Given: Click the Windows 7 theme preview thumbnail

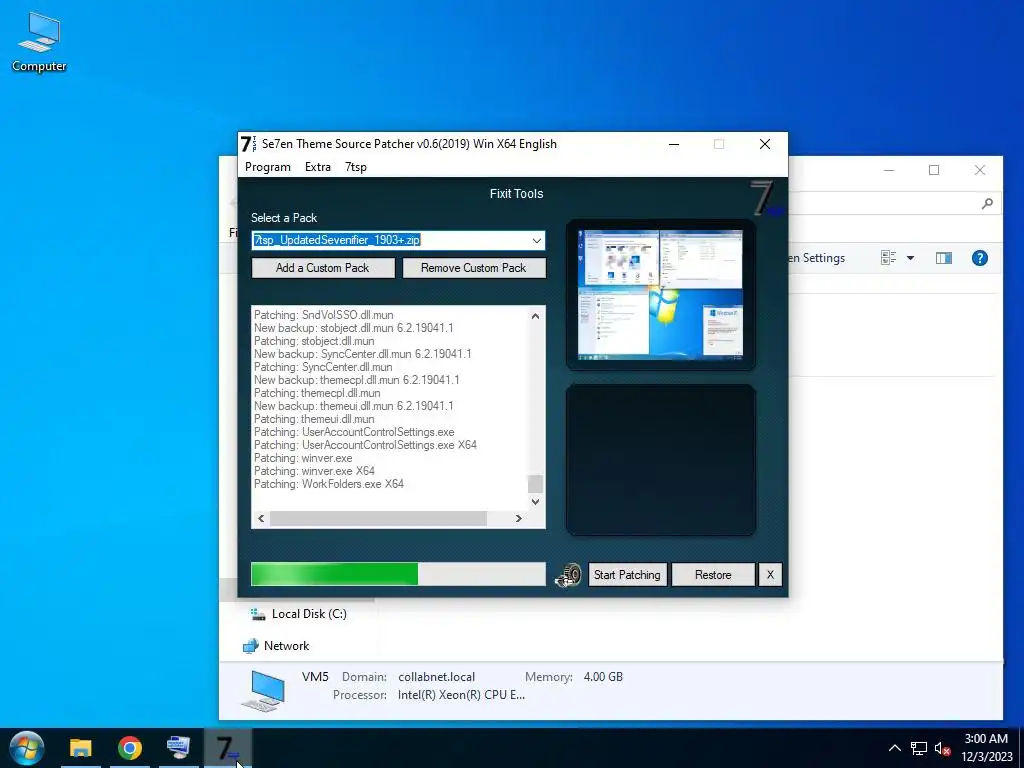Looking at the screenshot, I should pyautogui.click(x=660, y=295).
